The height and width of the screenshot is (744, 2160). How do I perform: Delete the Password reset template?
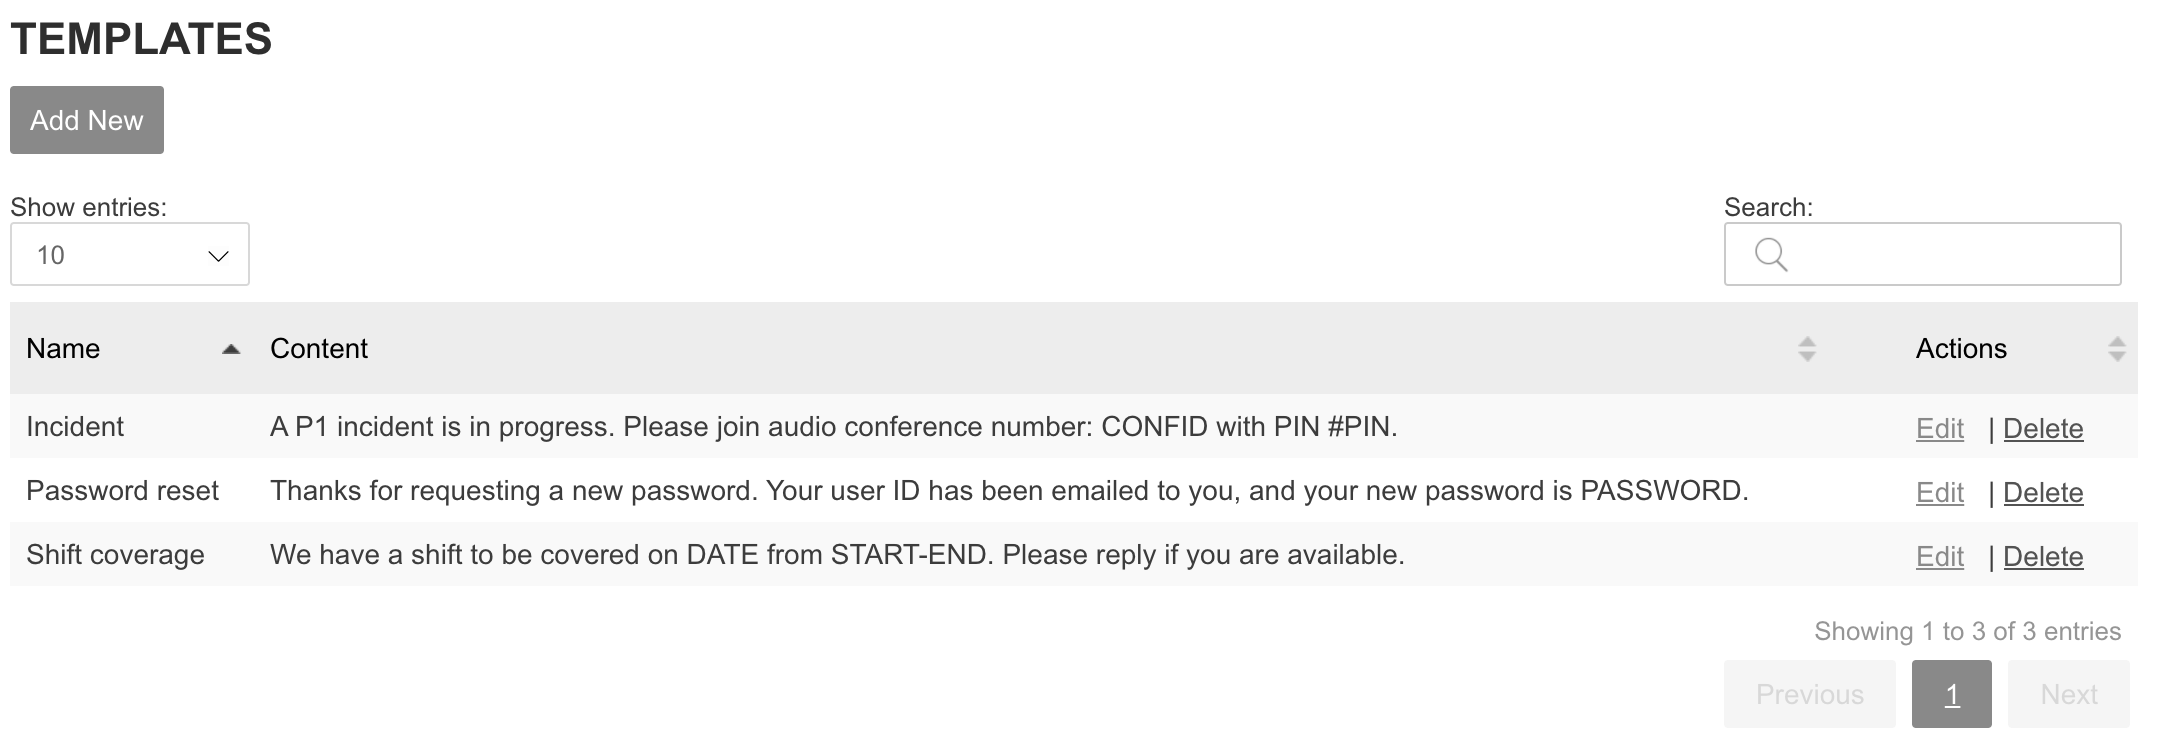2043,493
